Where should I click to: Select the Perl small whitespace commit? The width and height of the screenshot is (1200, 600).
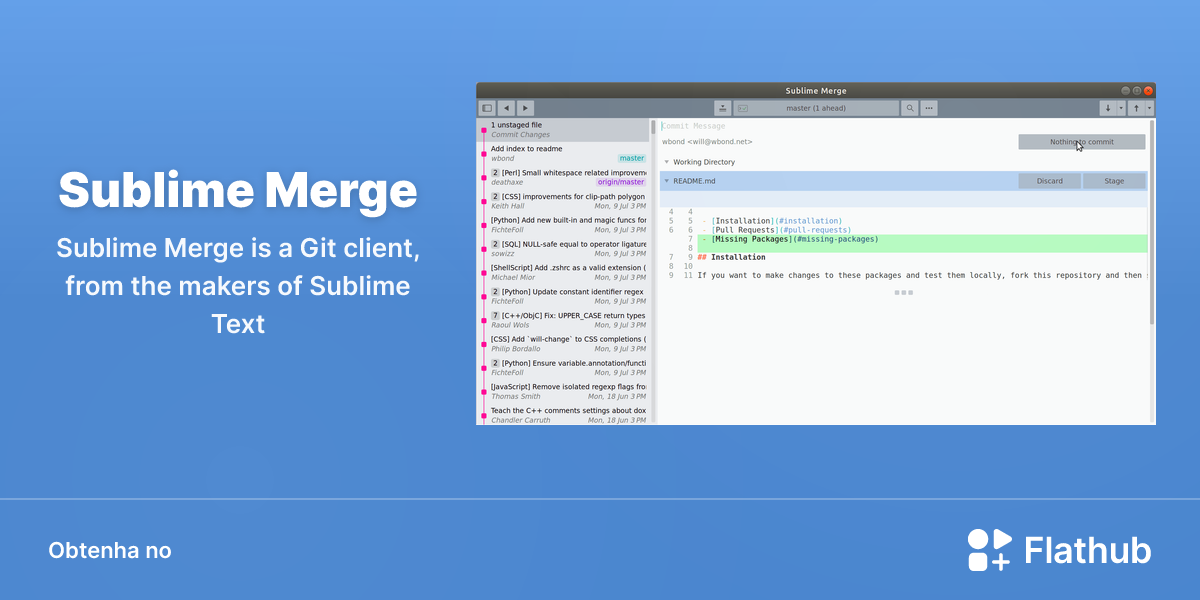tap(564, 178)
